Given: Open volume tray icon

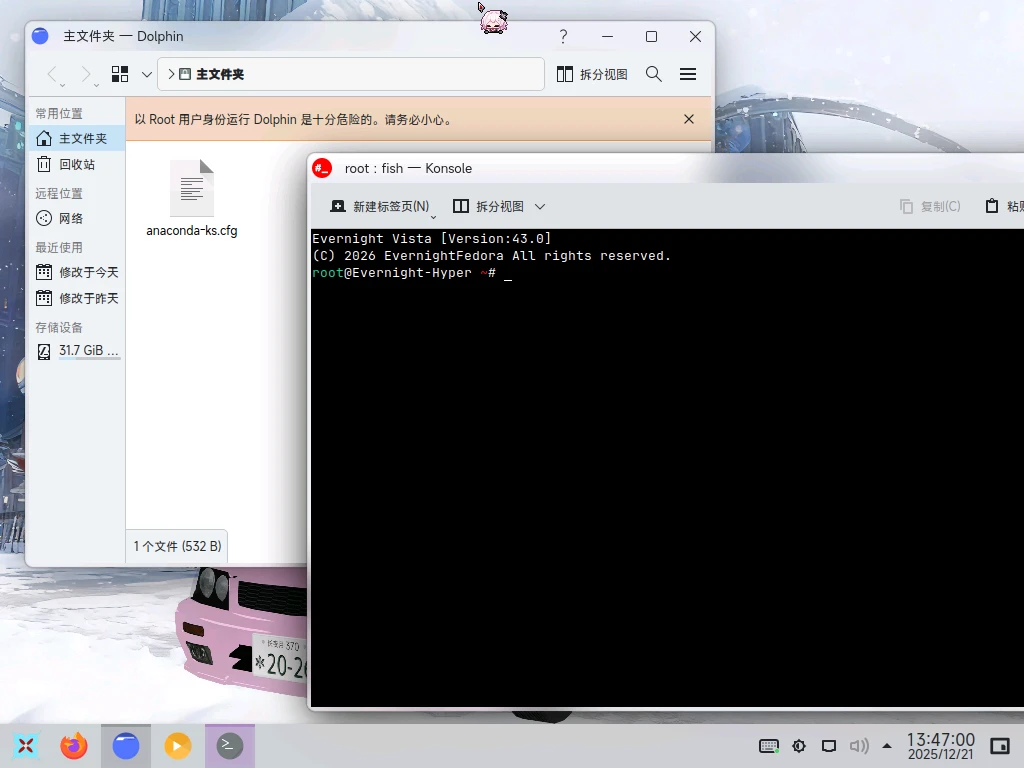Looking at the screenshot, I should (859, 746).
